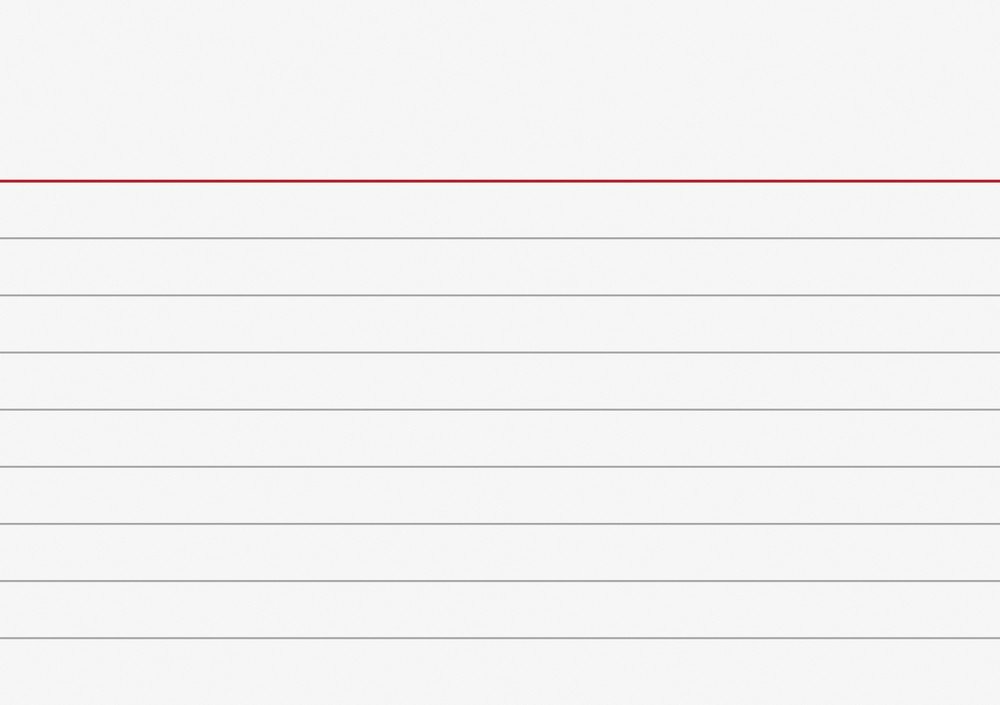Click the red line's far right end
Image resolution: width=1000 pixels, height=705 pixels.
(x=997, y=181)
